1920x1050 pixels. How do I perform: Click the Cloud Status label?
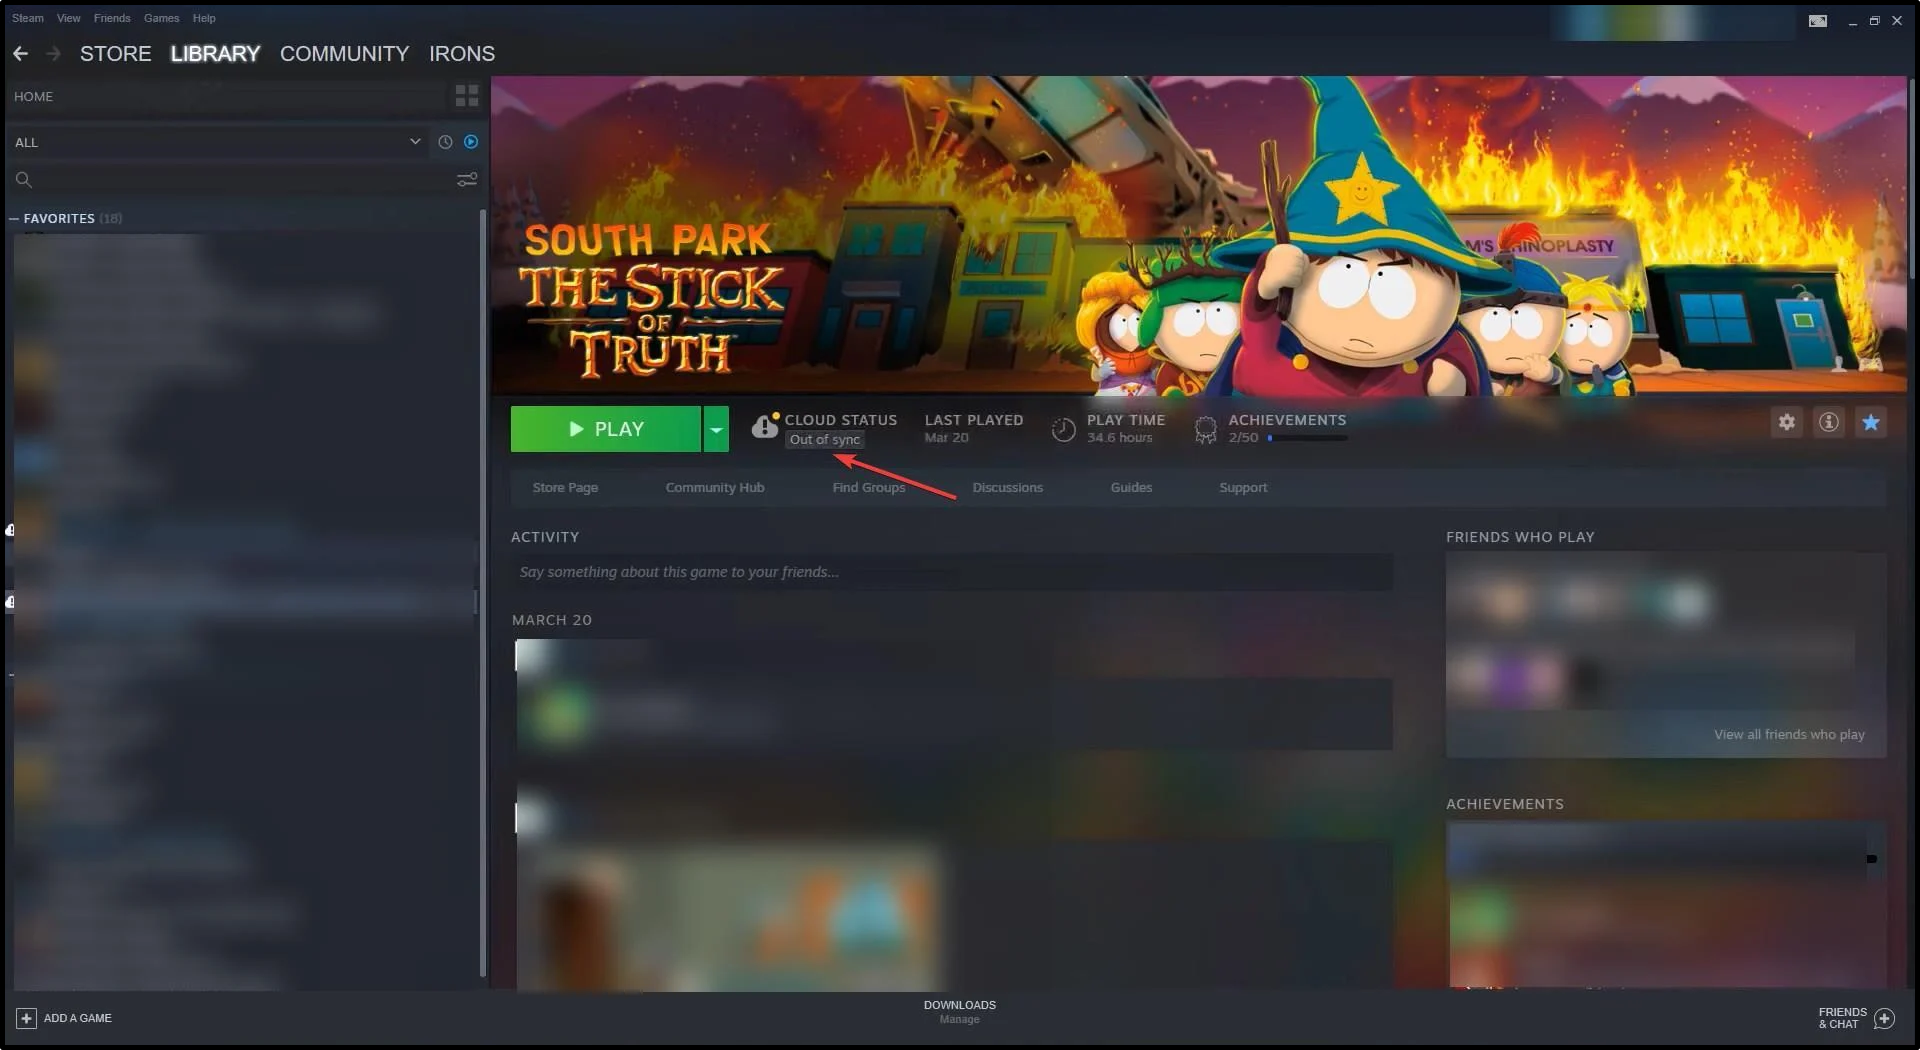click(841, 420)
